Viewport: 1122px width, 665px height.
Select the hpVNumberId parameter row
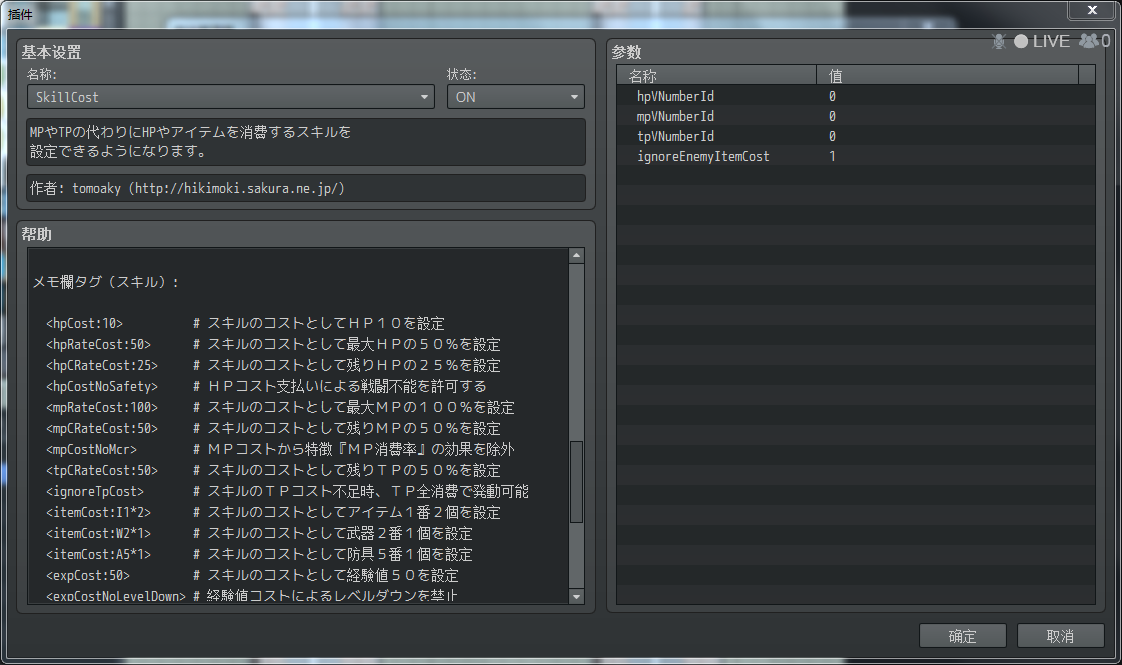click(x=856, y=96)
